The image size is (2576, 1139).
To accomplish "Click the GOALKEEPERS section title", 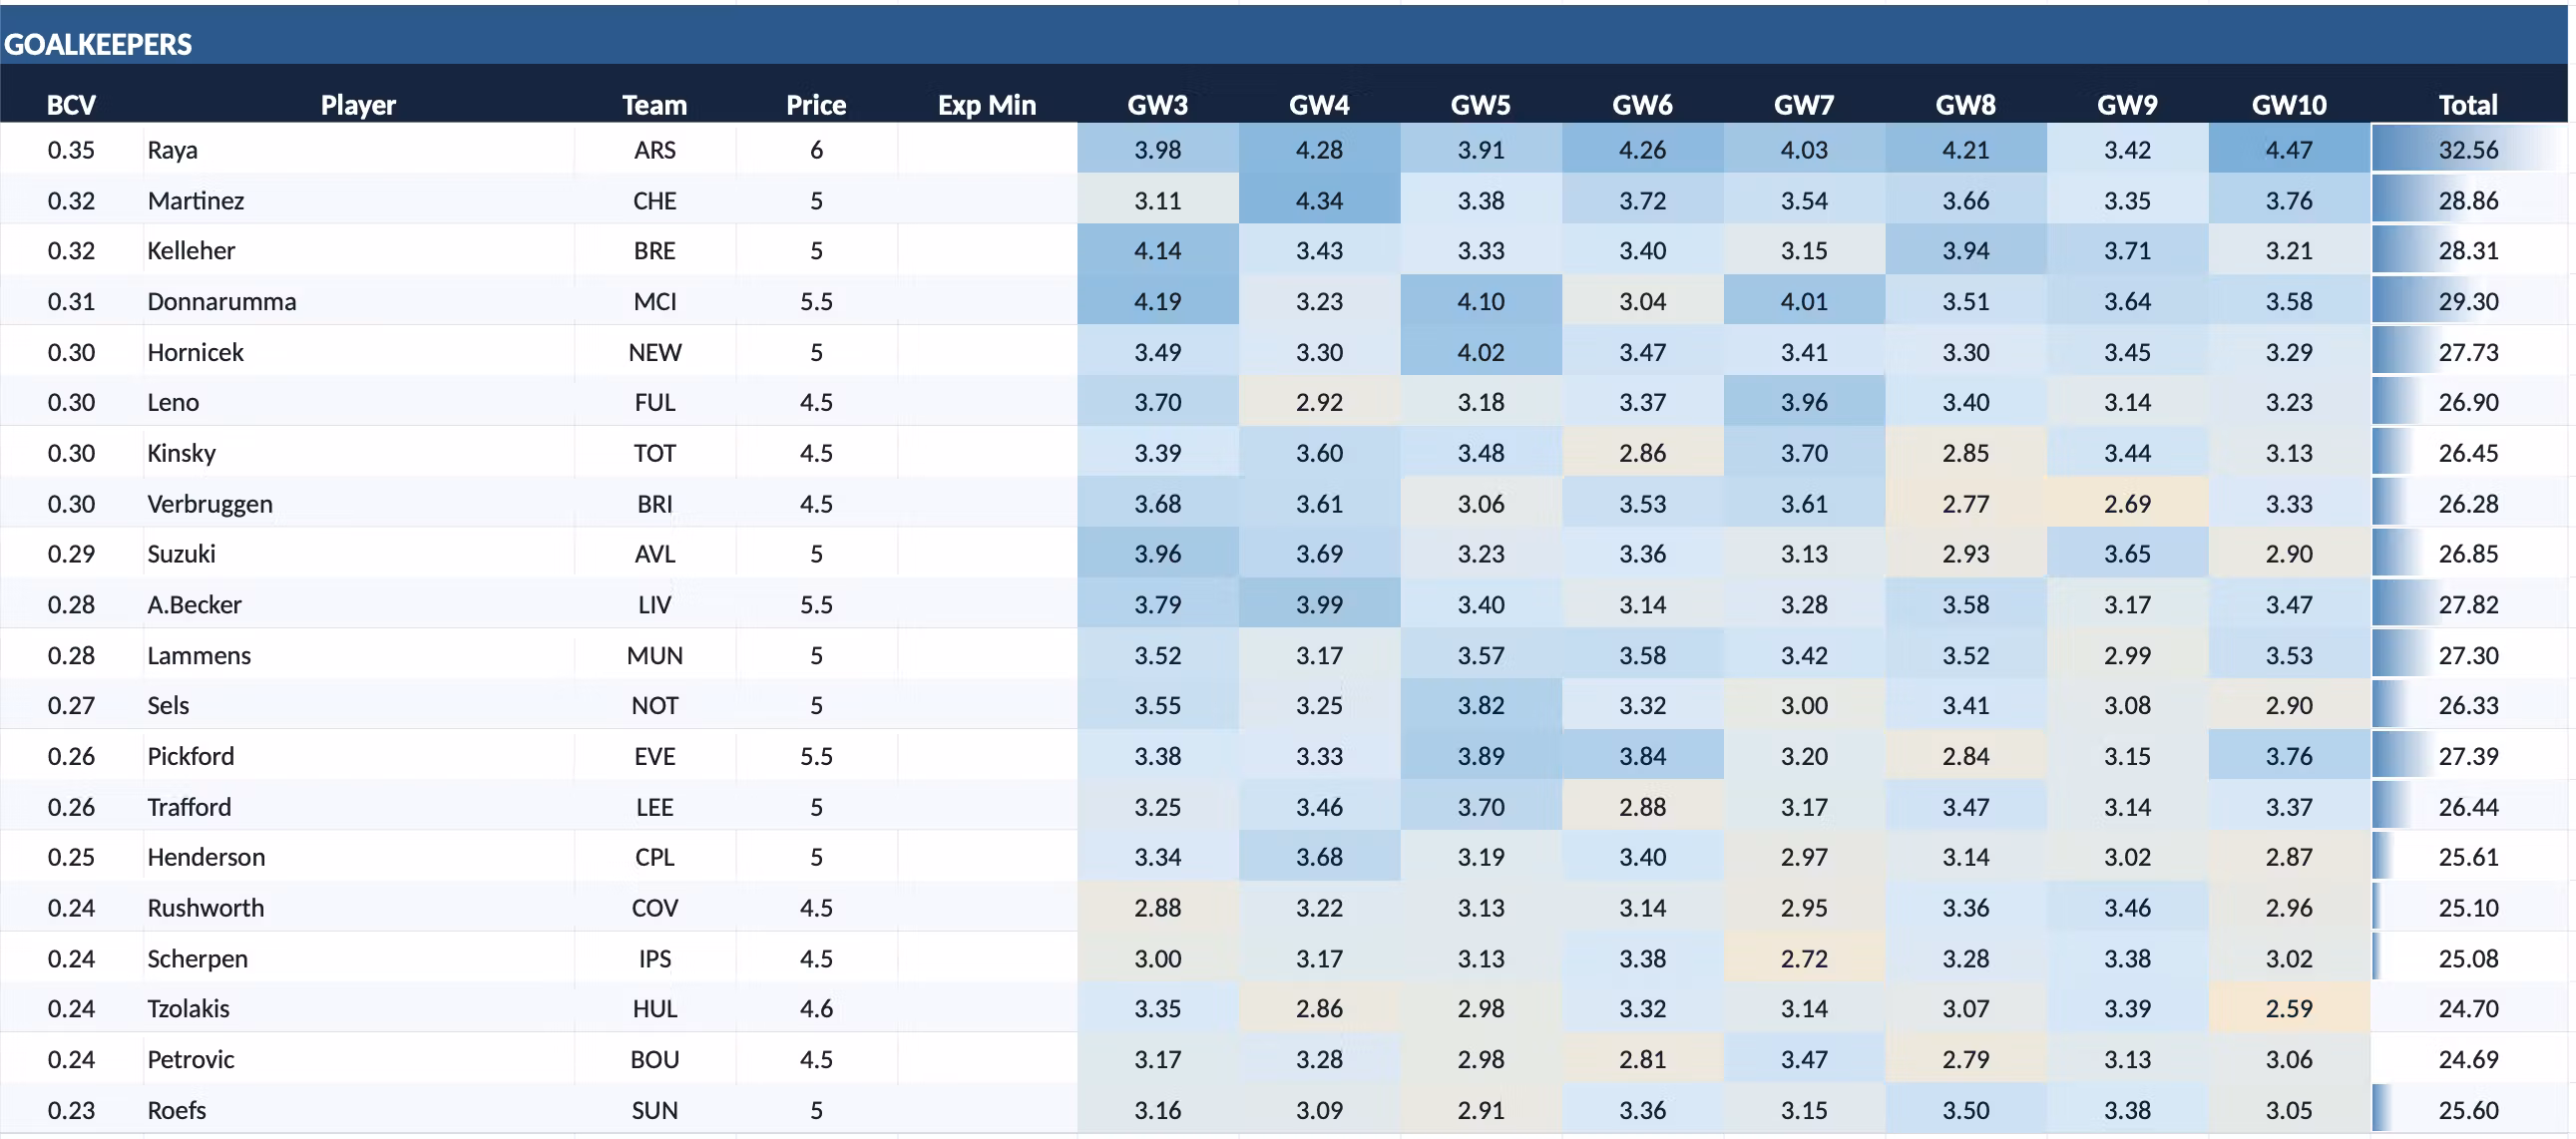I will (98, 44).
